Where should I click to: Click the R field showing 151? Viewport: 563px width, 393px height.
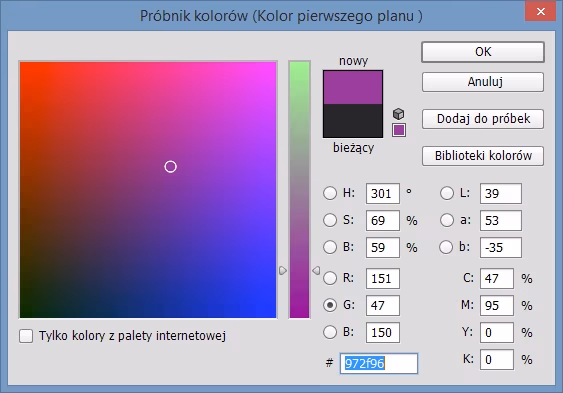tap(383, 279)
